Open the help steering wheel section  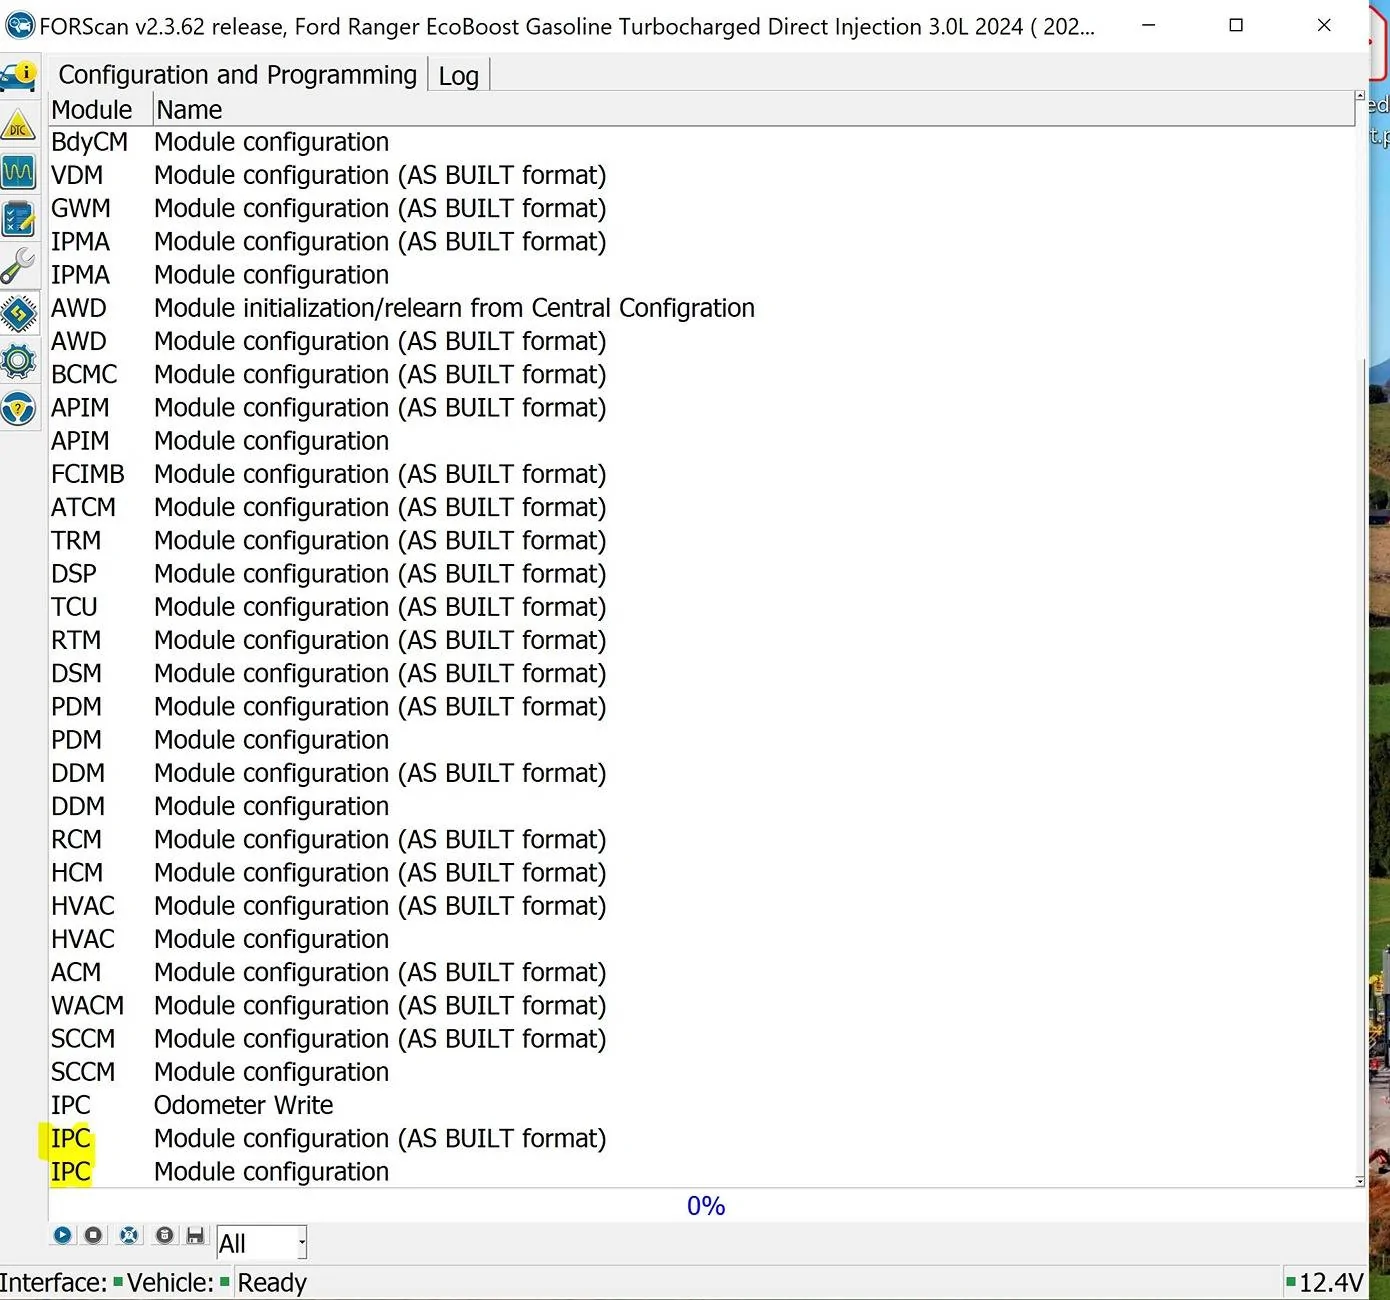18,408
